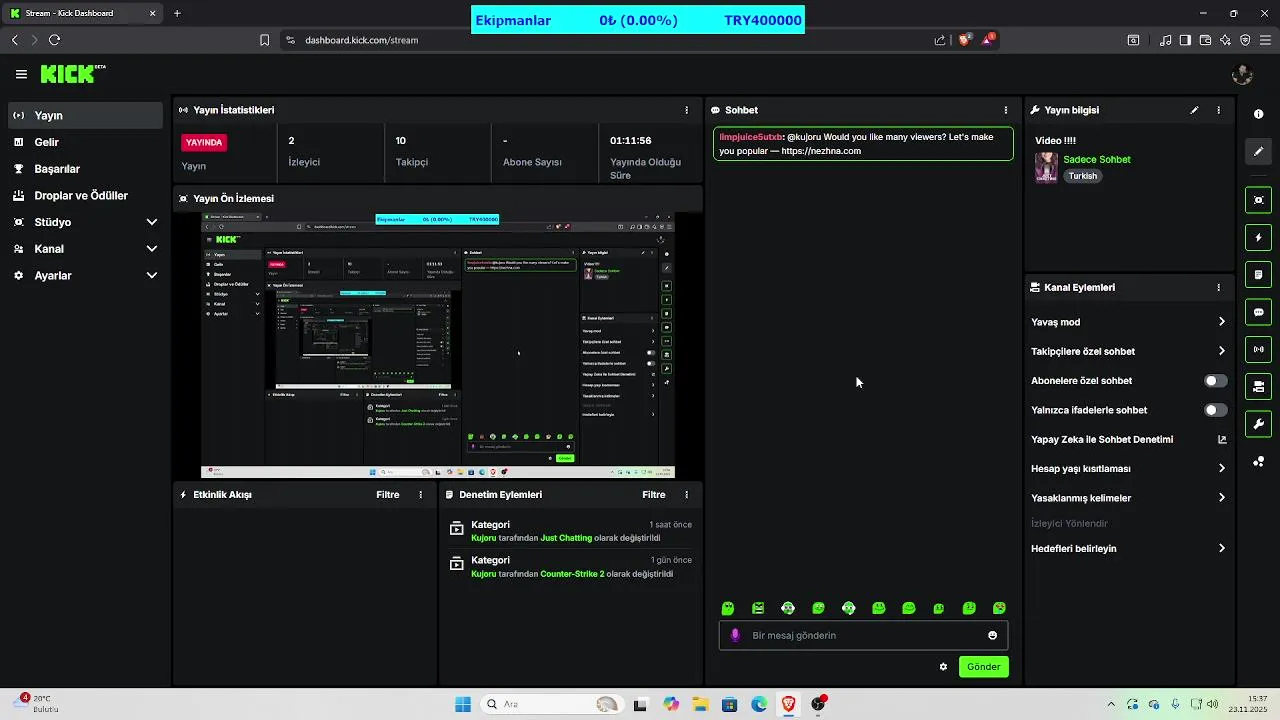The image size is (1280, 720).
Task: Toggle Yalnızca ifadelerle sohbet switch
Action: point(1215,410)
